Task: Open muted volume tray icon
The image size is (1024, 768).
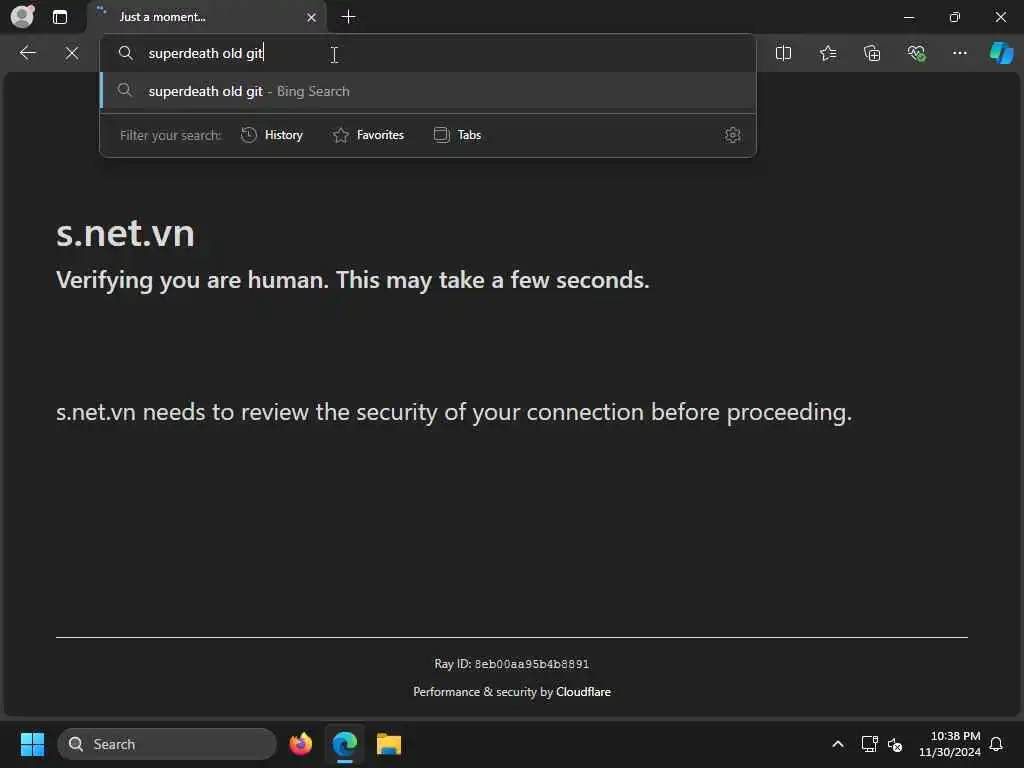Action: coord(895,744)
